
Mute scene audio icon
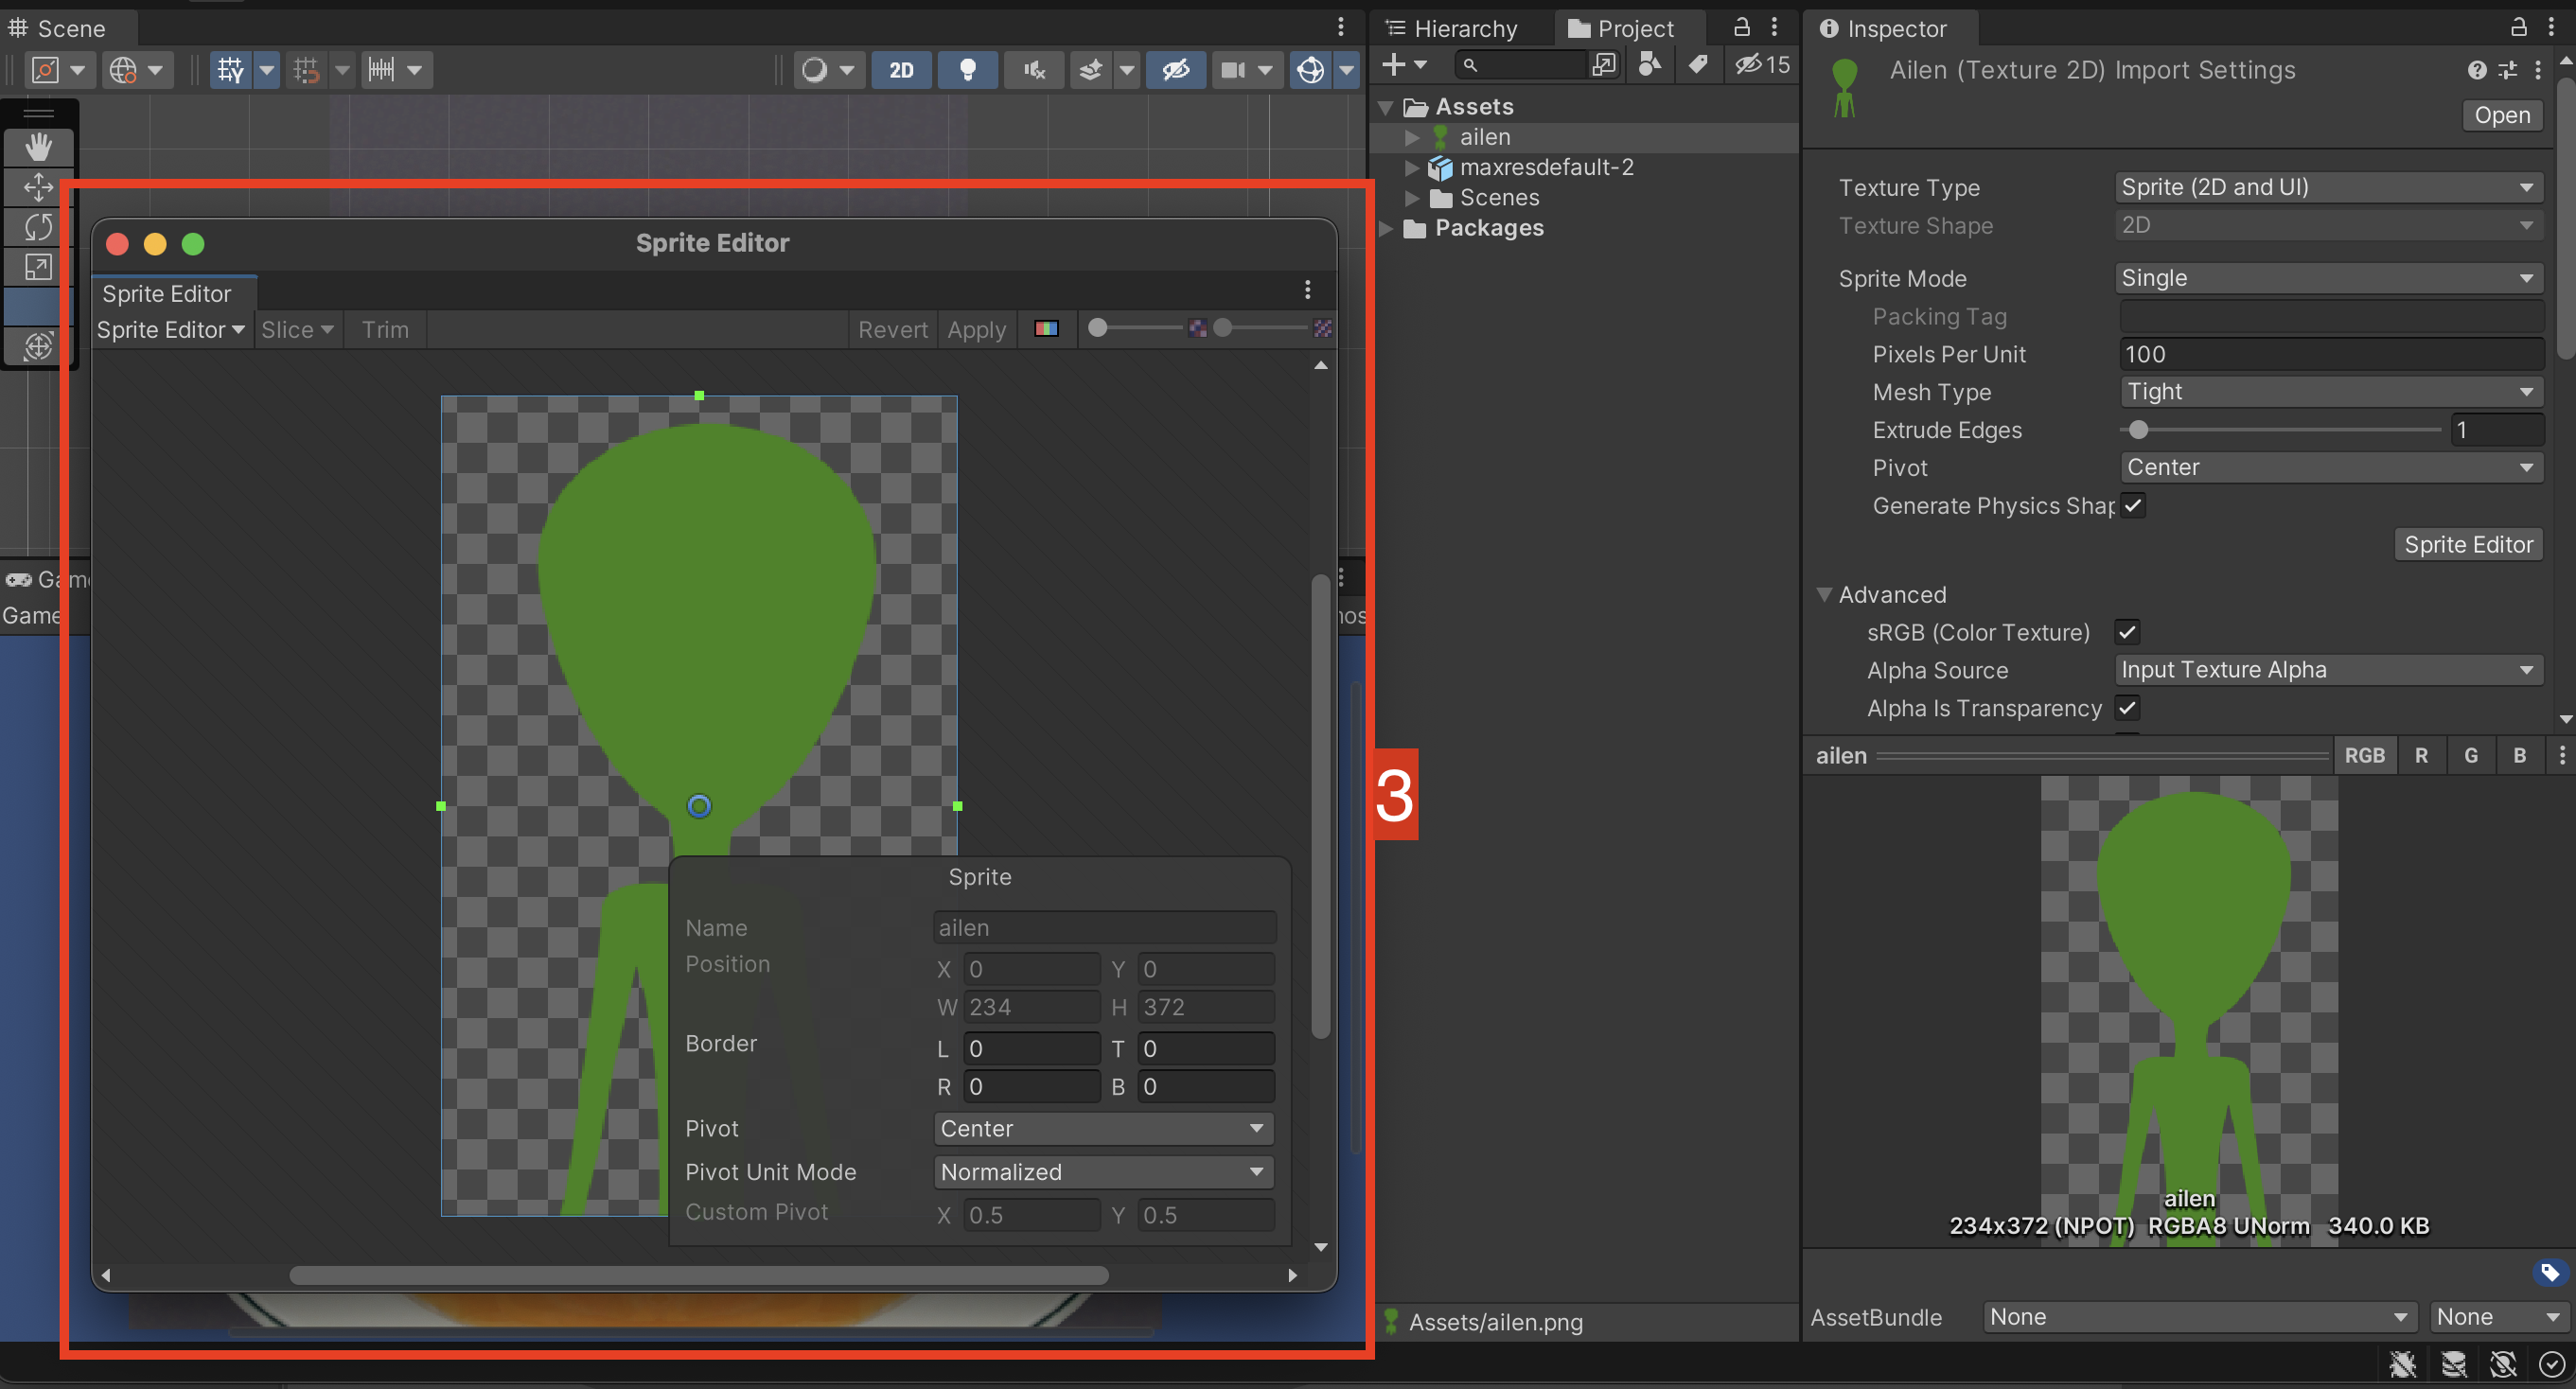1034,69
